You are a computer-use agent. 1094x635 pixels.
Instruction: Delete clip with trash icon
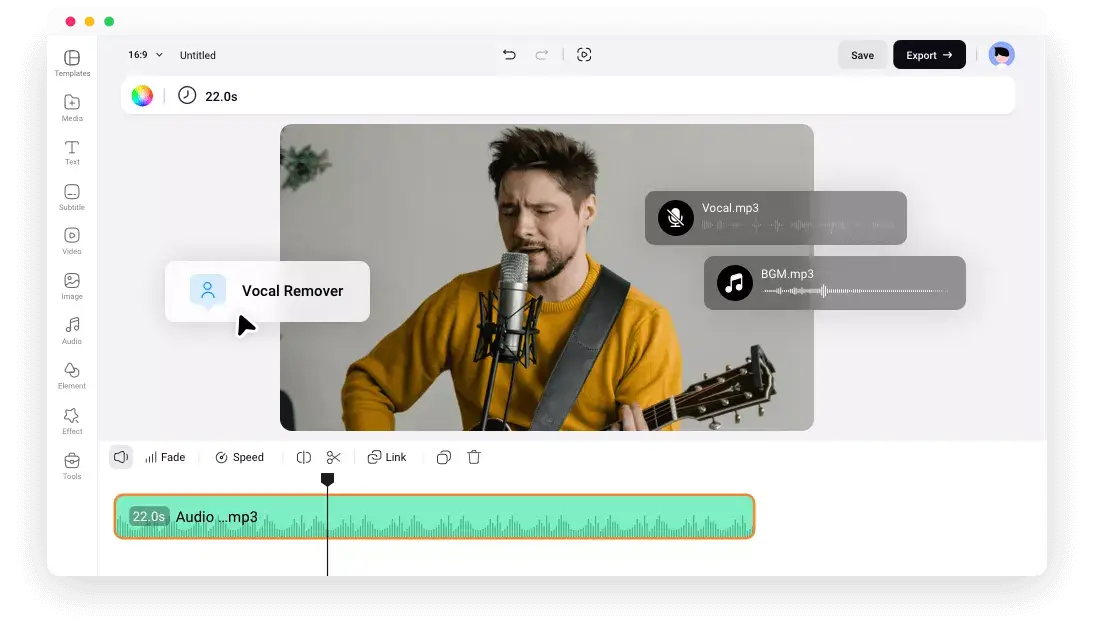coord(474,457)
